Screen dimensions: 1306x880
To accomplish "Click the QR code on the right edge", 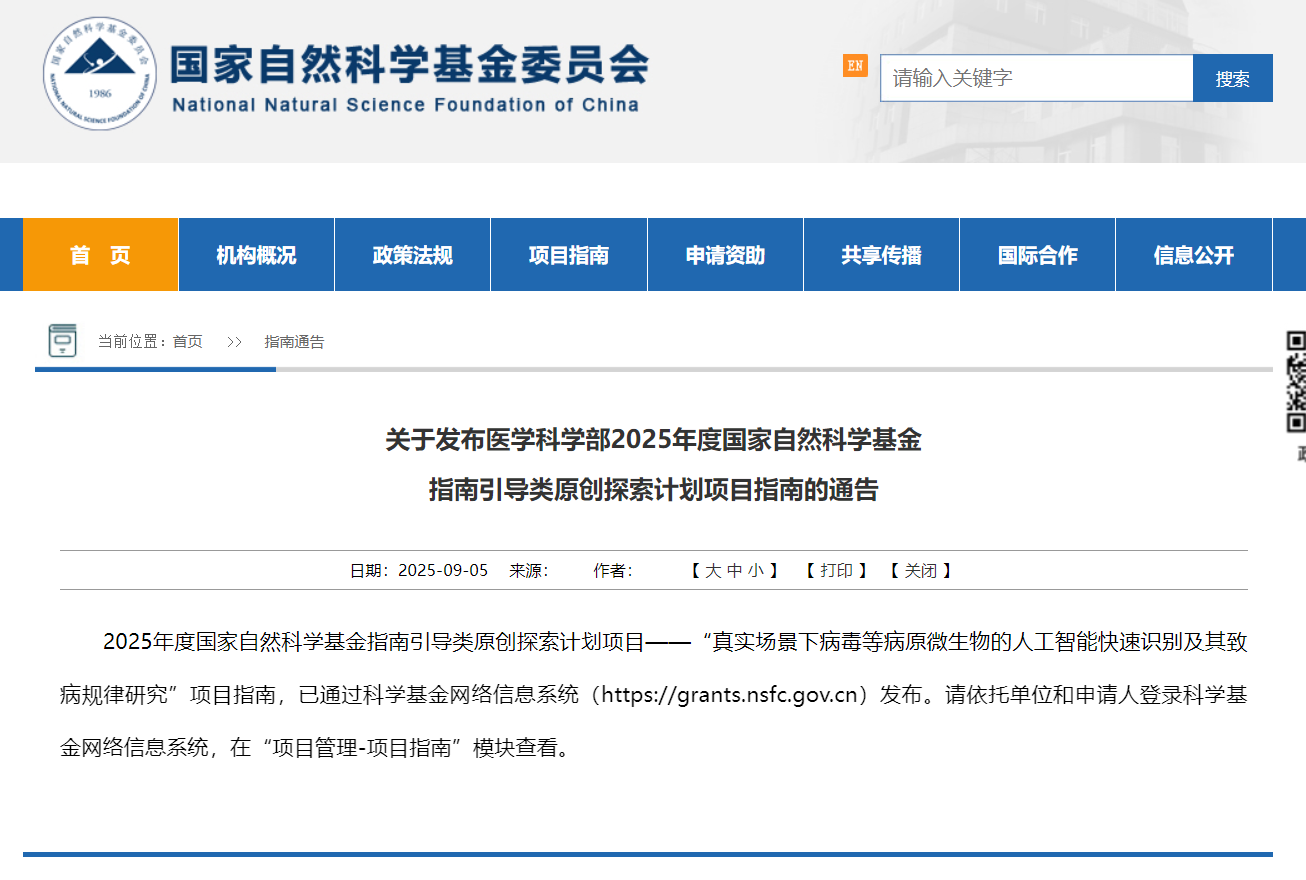I will coord(1296,382).
